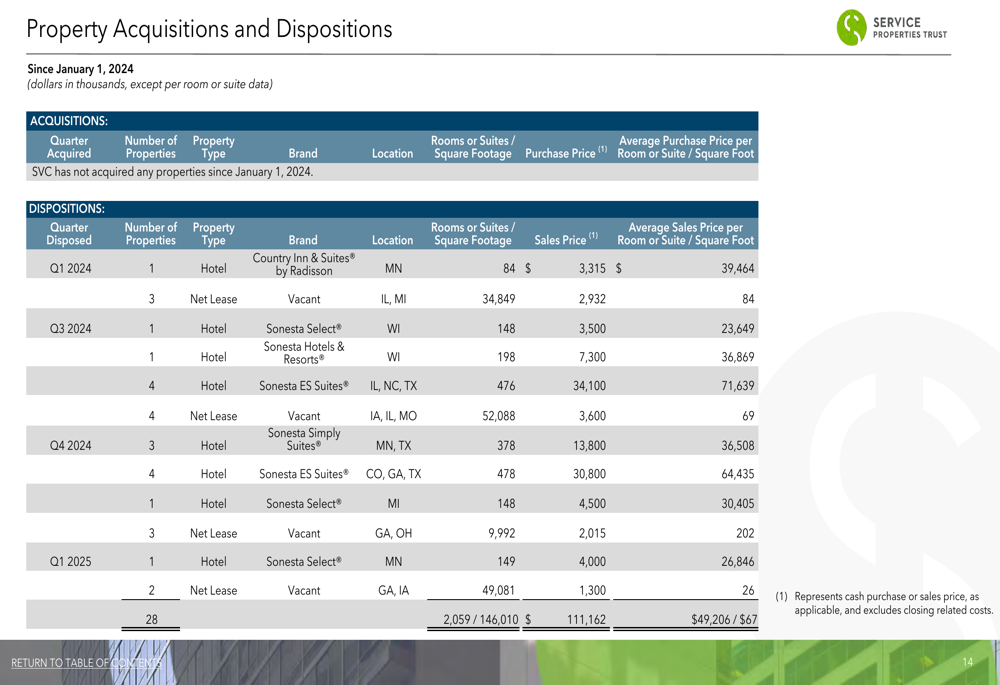Click the "26,846" average price value
1000x685 pixels.
click(x=738, y=561)
